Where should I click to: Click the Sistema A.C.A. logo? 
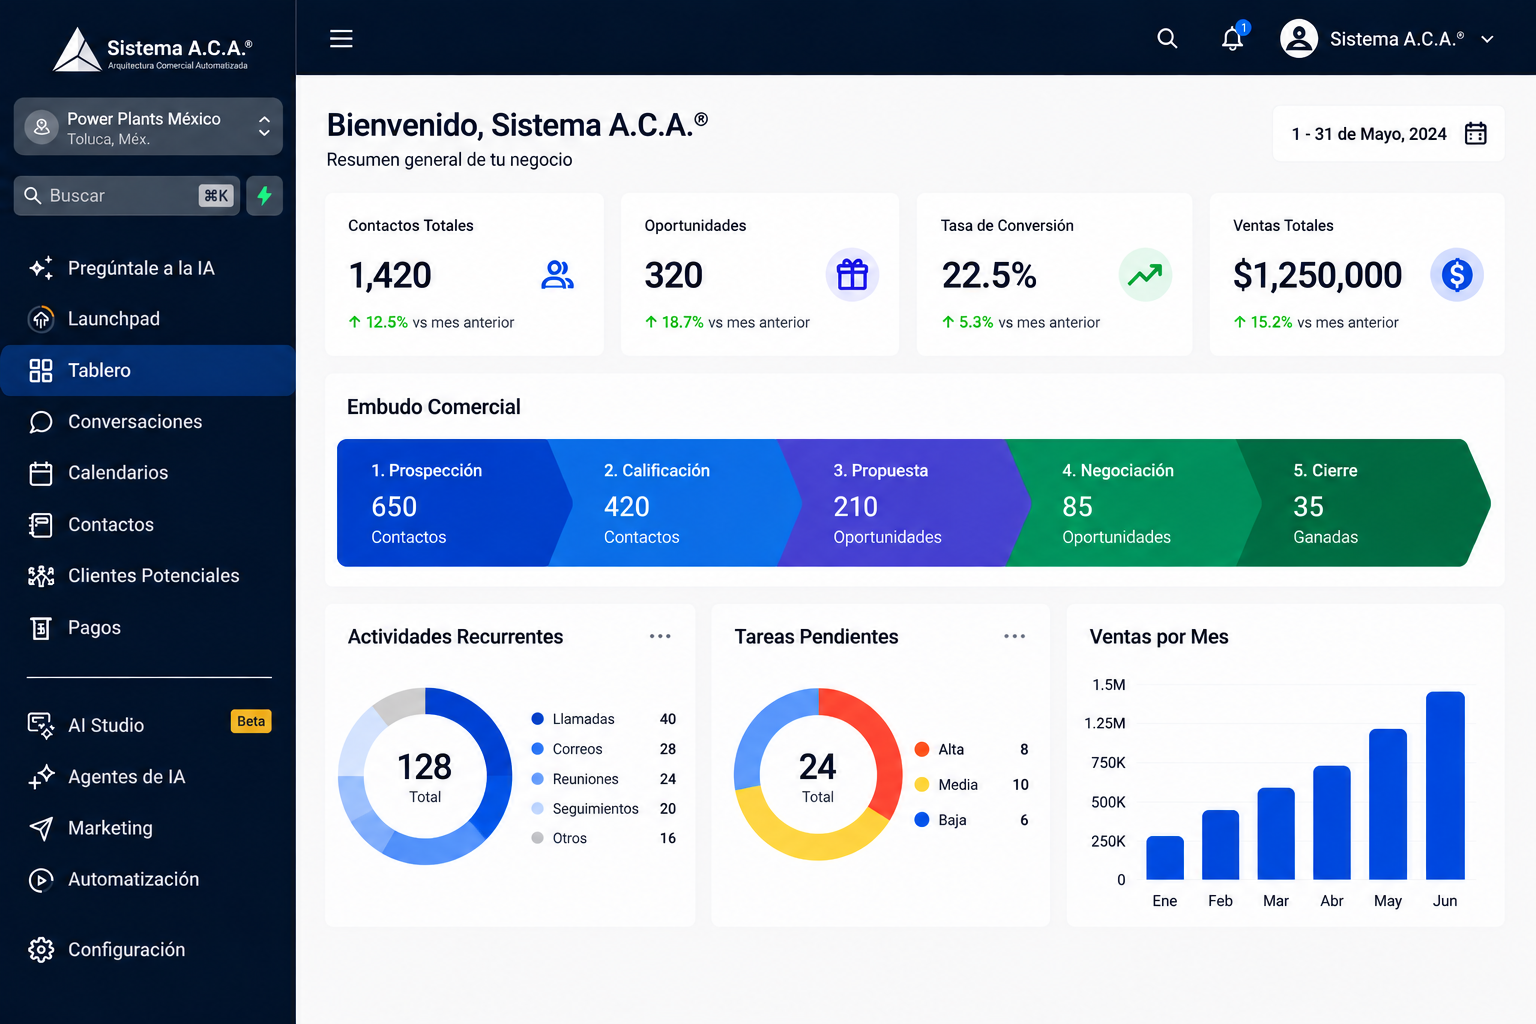pos(152,49)
